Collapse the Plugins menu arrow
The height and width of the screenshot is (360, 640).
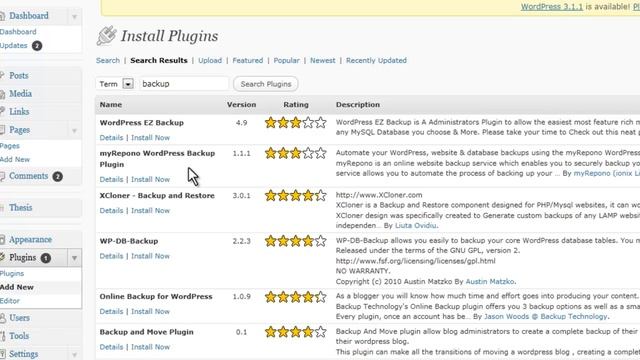point(74,258)
